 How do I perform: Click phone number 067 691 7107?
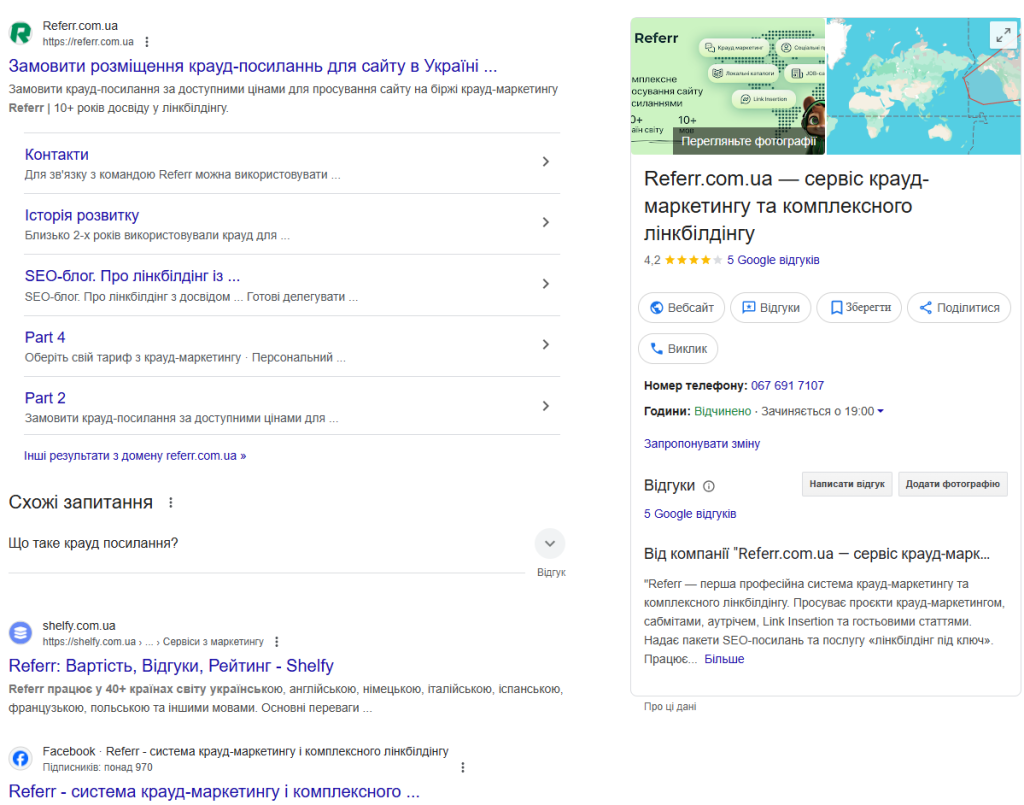788,386
